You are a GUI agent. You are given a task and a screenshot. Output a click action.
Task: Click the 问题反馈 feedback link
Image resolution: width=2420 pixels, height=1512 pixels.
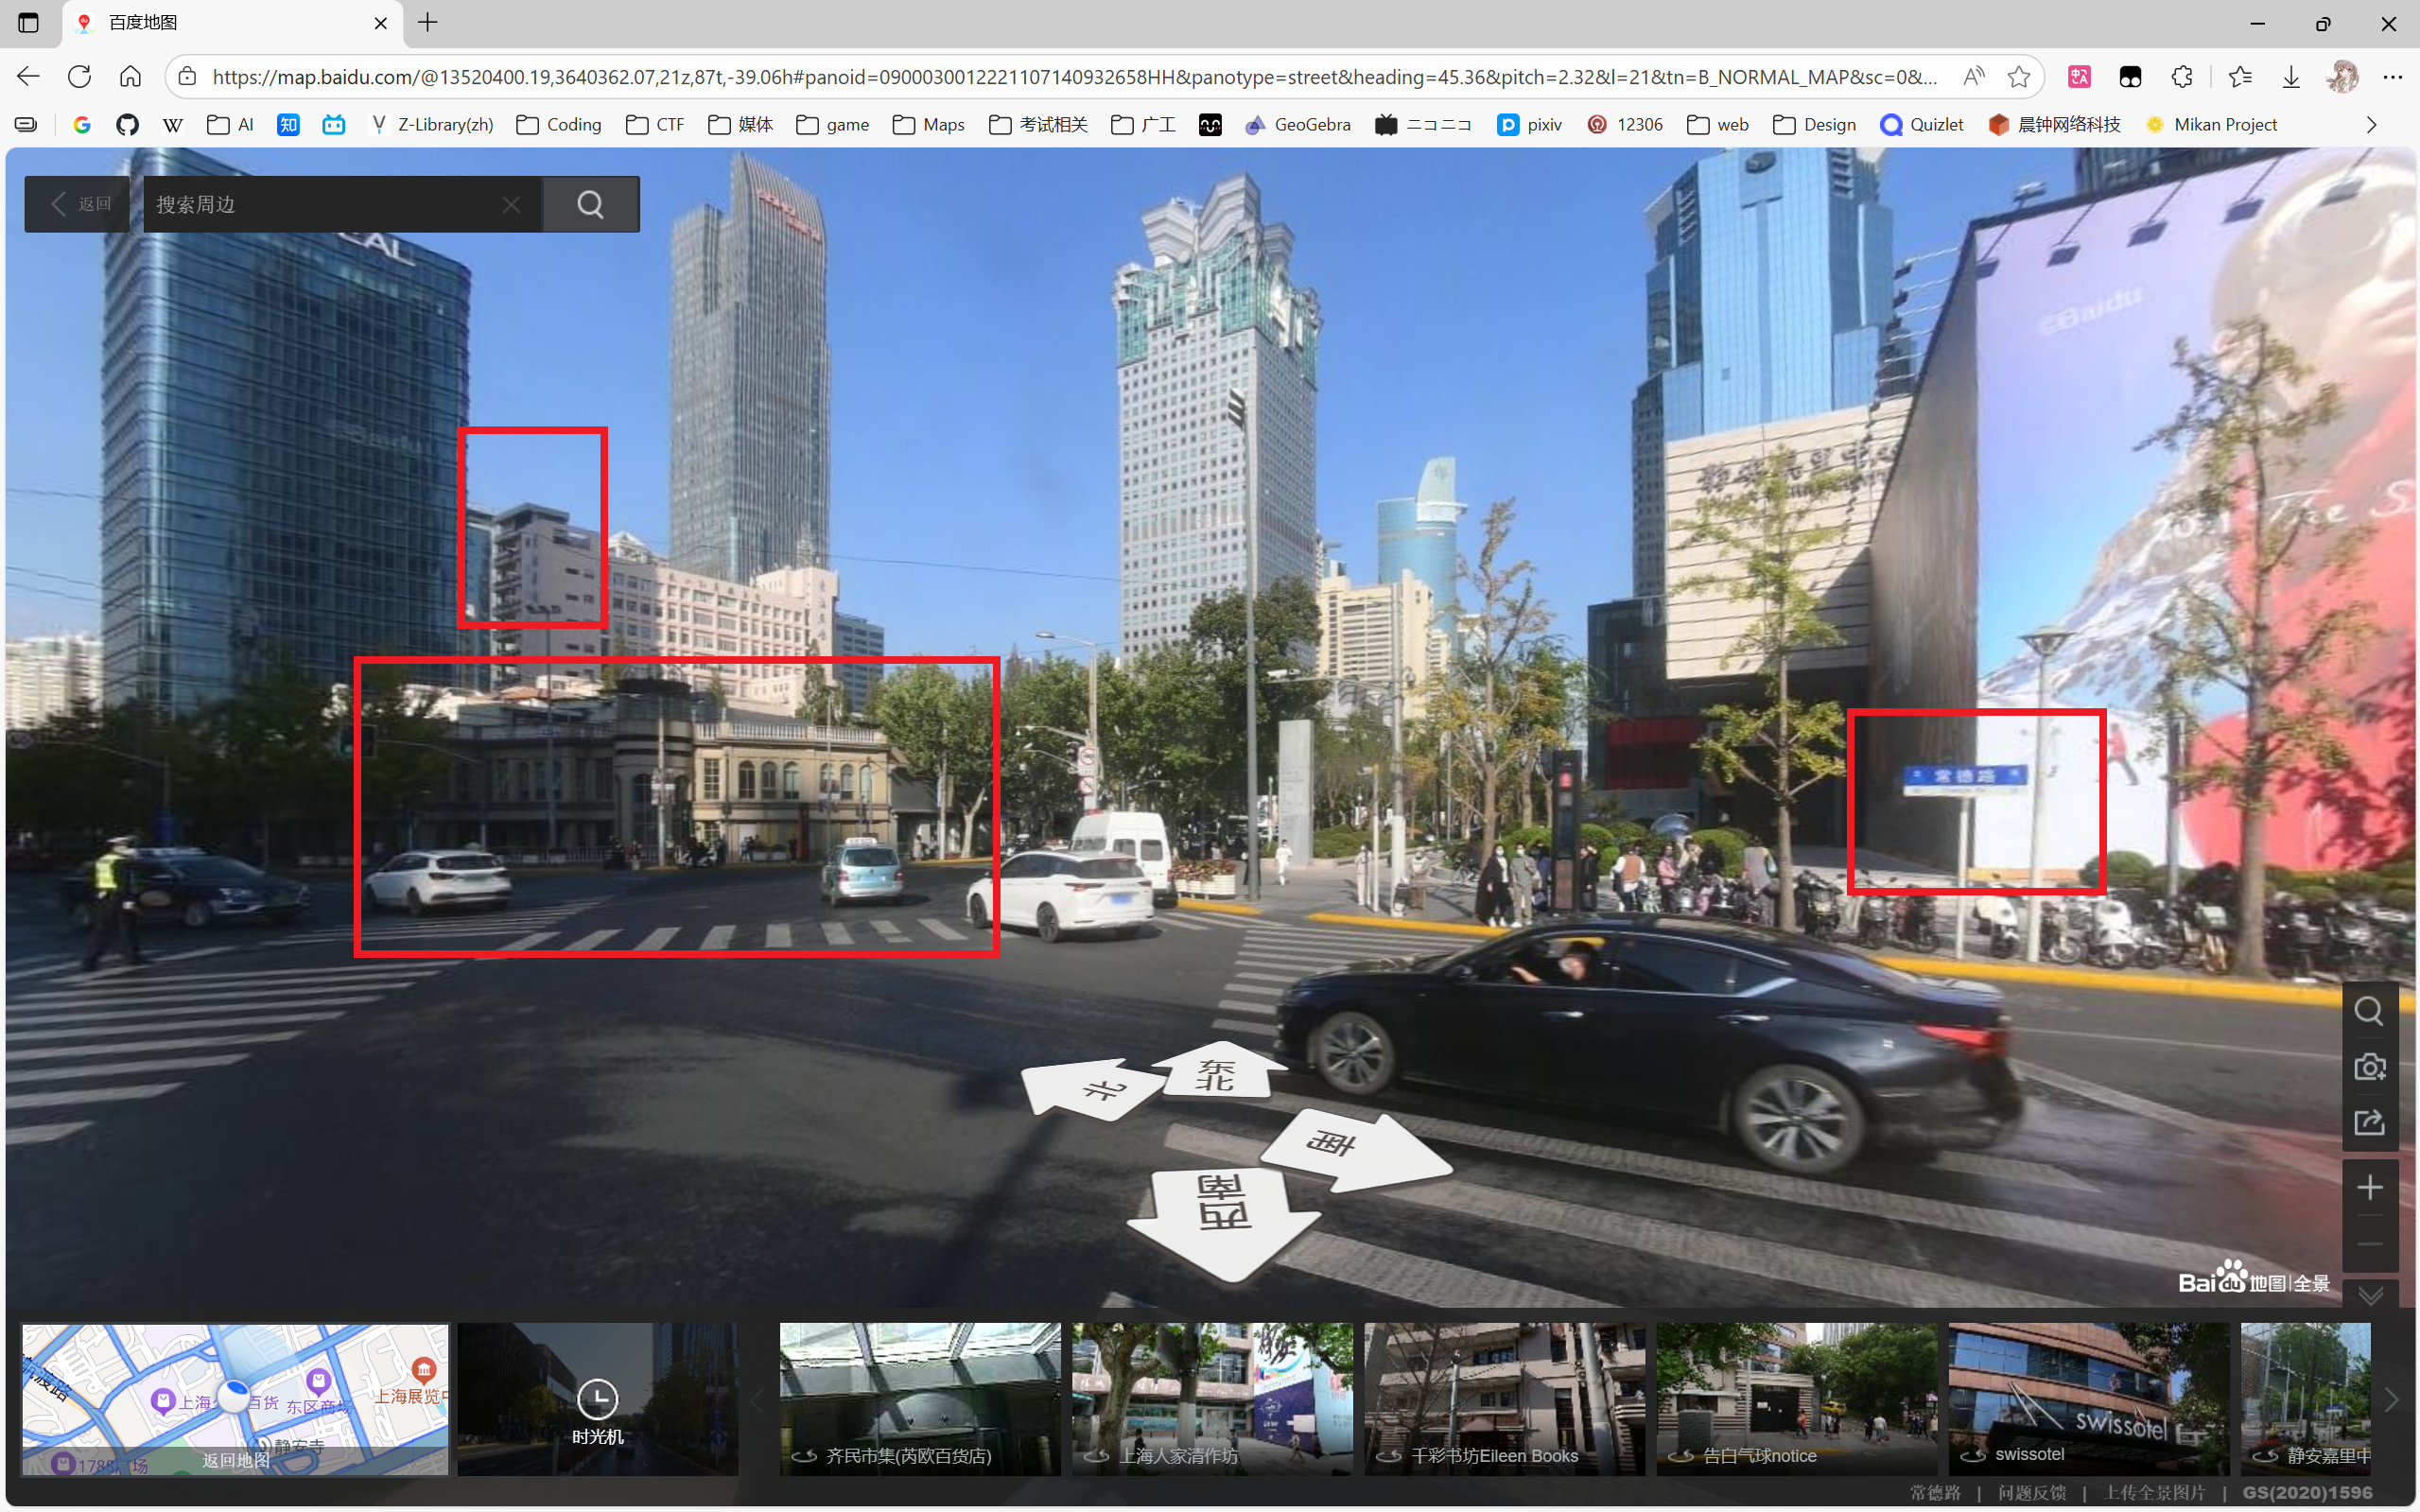click(2031, 1492)
